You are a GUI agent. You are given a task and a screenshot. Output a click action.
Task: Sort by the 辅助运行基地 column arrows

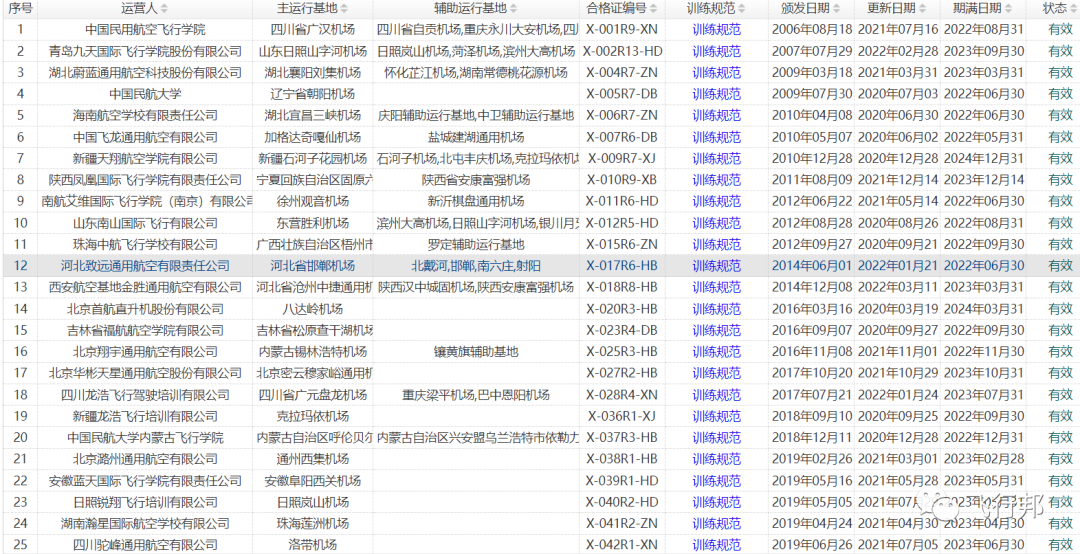(x=512, y=9)
